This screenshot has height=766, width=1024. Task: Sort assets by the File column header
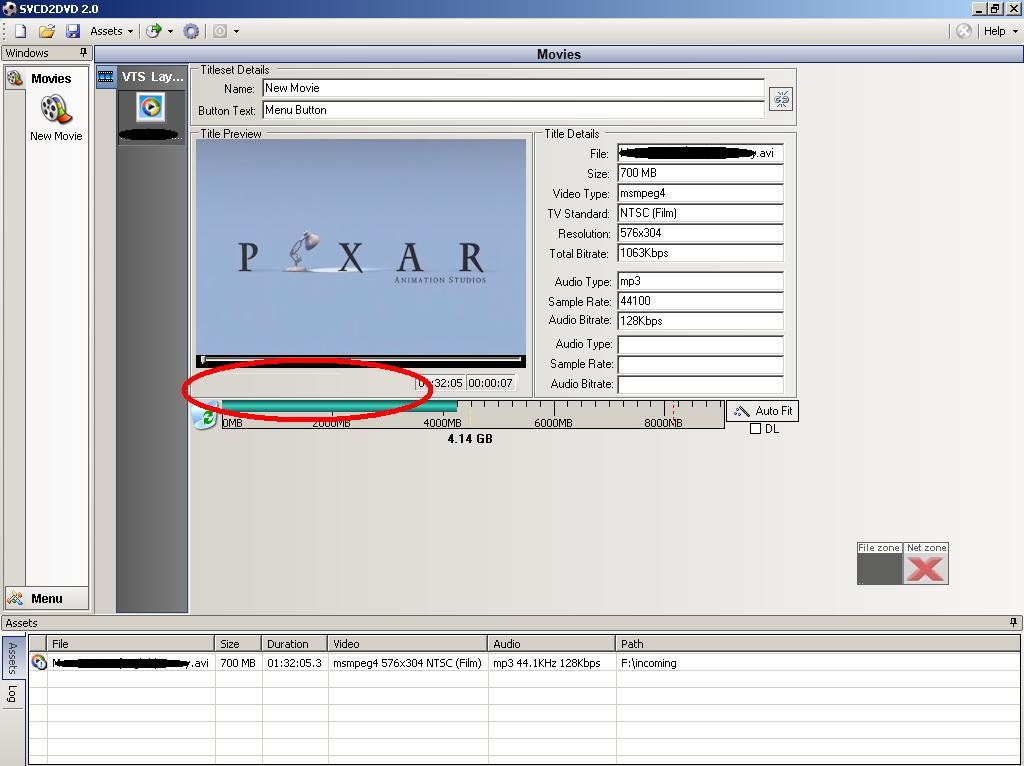(131, 644)
